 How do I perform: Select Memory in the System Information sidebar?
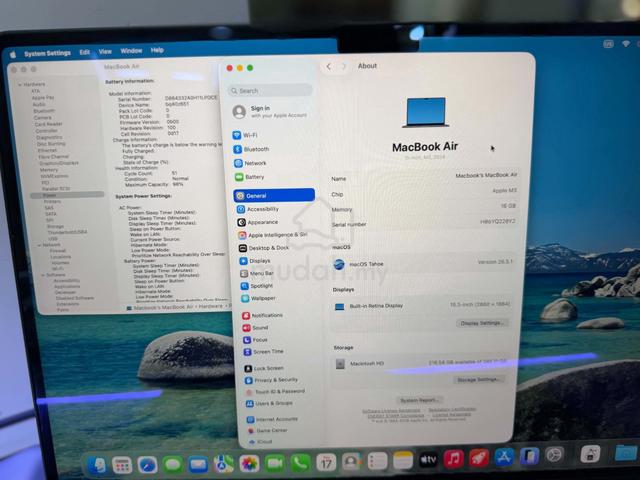[49, 170]
